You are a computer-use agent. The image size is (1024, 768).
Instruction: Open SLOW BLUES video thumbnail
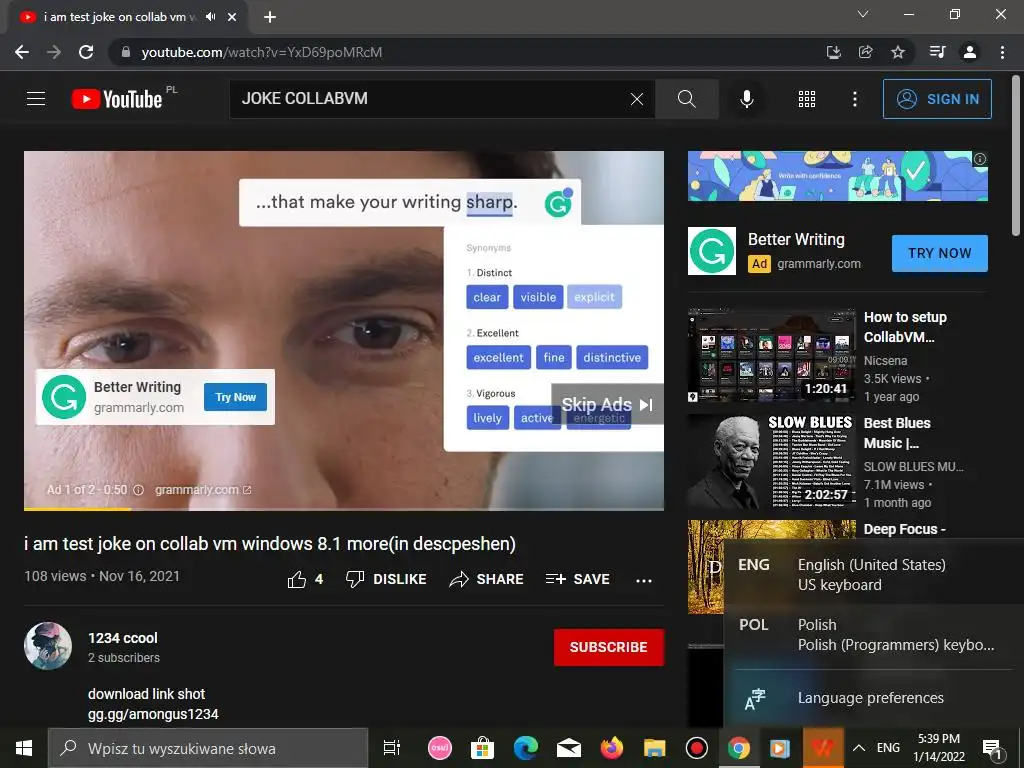tap(771, 462)
